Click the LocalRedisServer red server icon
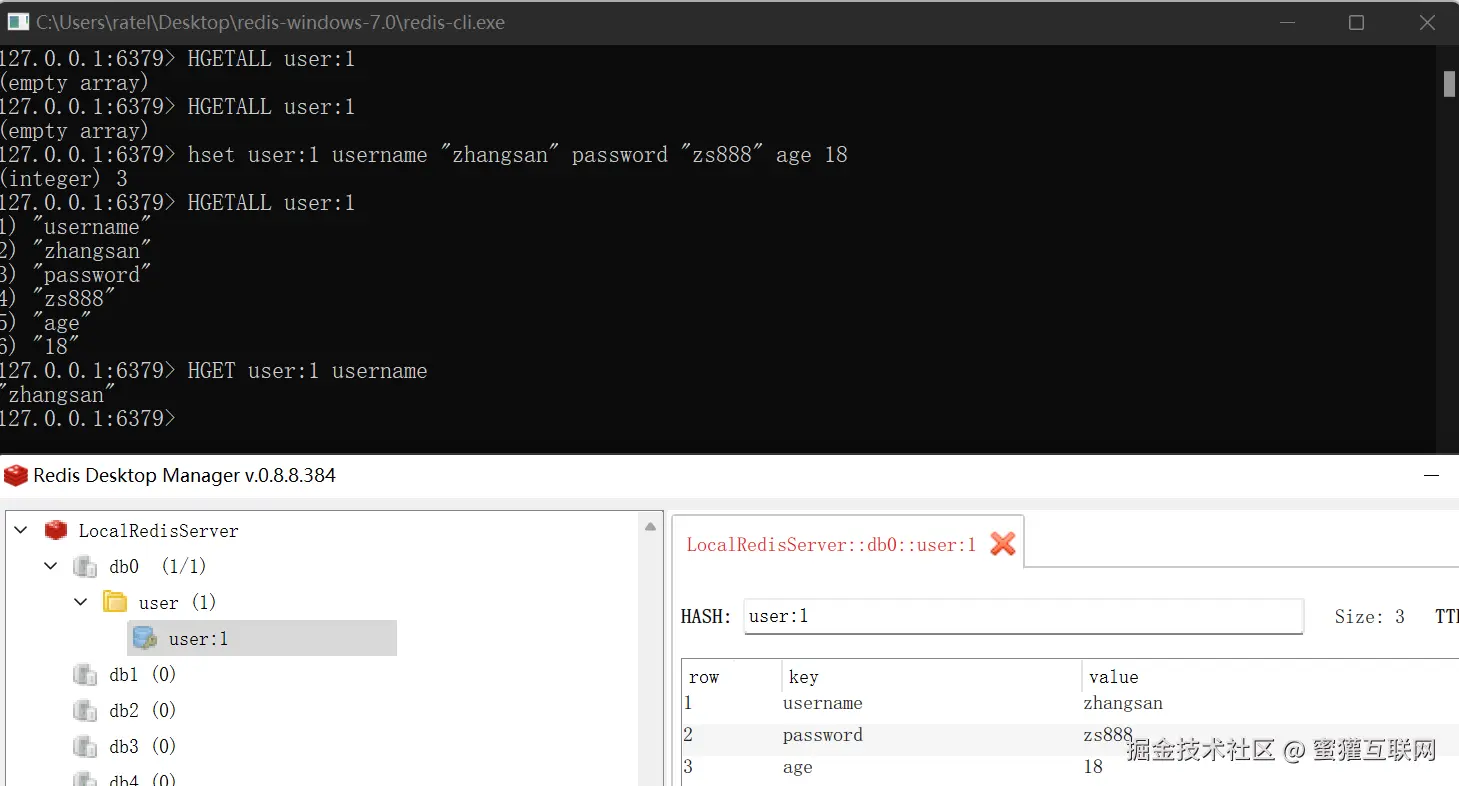The height and width of the screenshot is (786, 1459). [56, 530]
